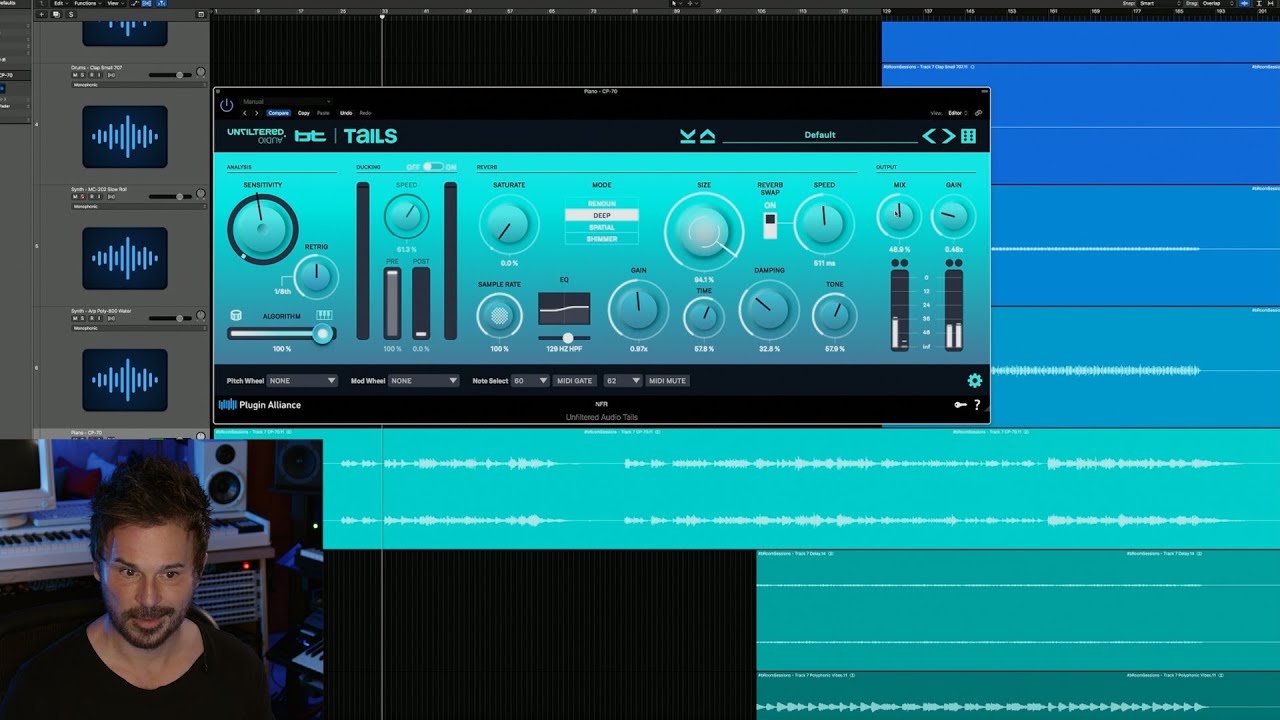Click the Time knob
This screenshot has width=1280, height=720.
click(704, 318)
